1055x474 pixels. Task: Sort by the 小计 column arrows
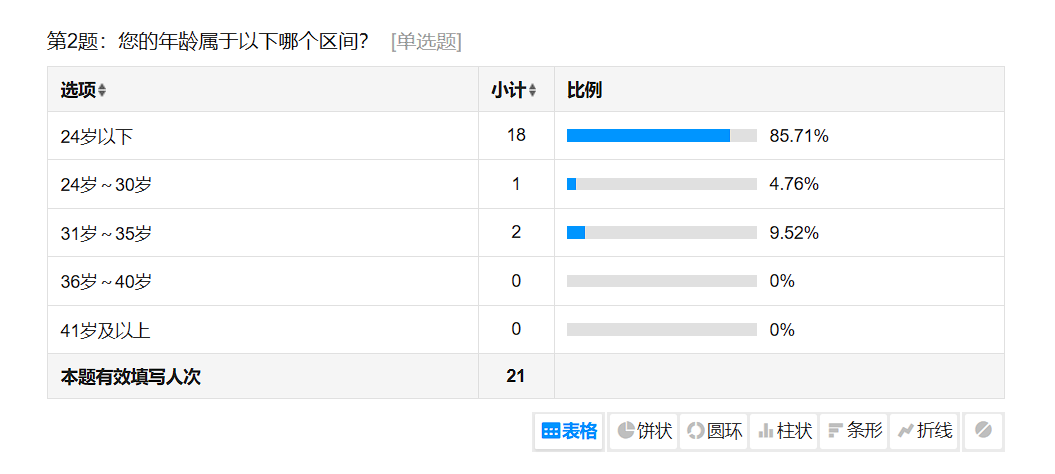pos(532,91)
